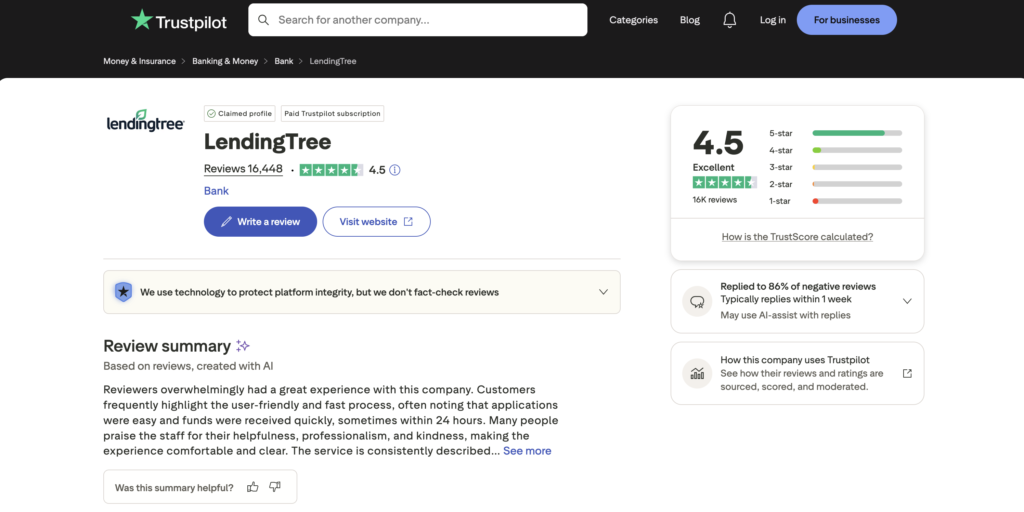Open the Blog menu item
The image size is (1024, 512).
click(x=690, y=20)
